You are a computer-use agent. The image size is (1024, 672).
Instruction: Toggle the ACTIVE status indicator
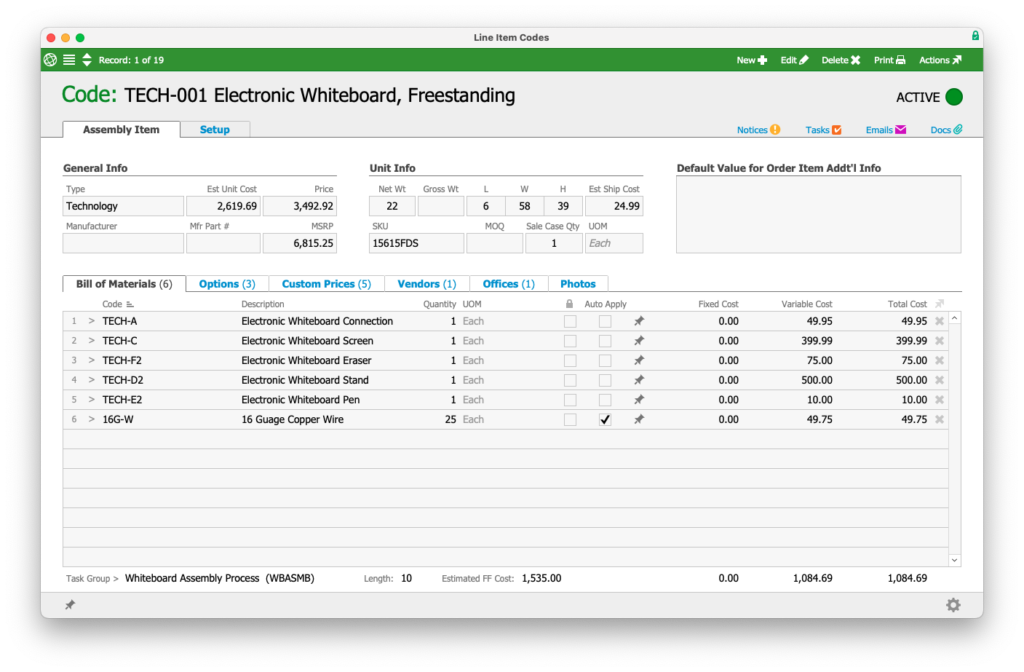954,97
